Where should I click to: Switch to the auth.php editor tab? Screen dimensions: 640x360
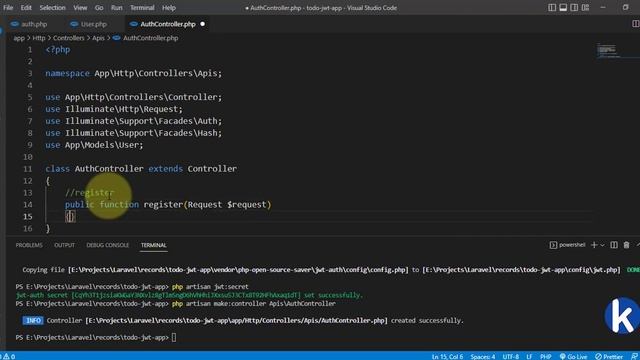point(29,24)
